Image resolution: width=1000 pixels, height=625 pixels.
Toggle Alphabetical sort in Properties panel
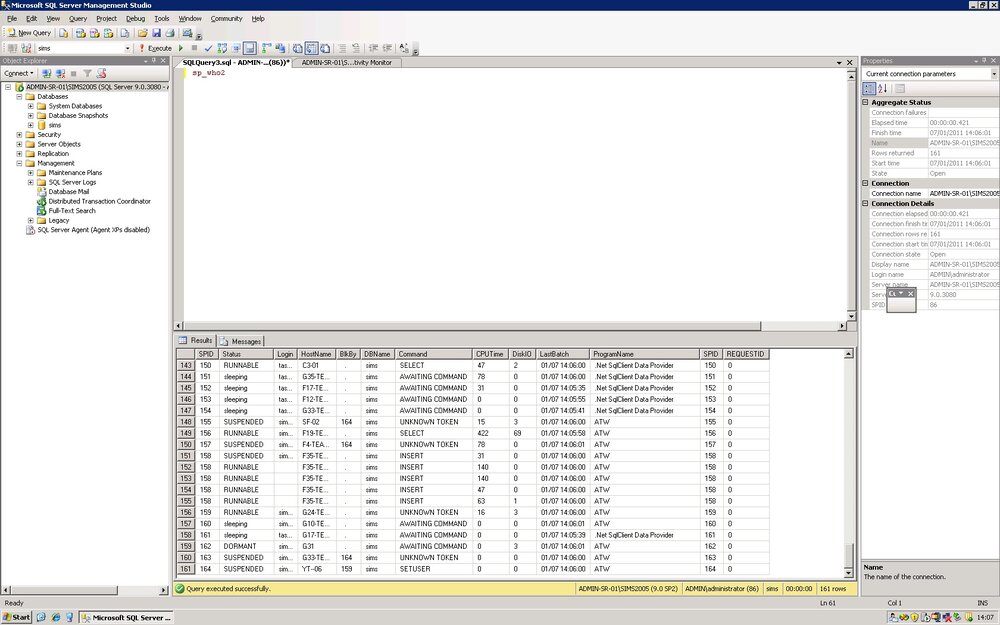[883, 89]
